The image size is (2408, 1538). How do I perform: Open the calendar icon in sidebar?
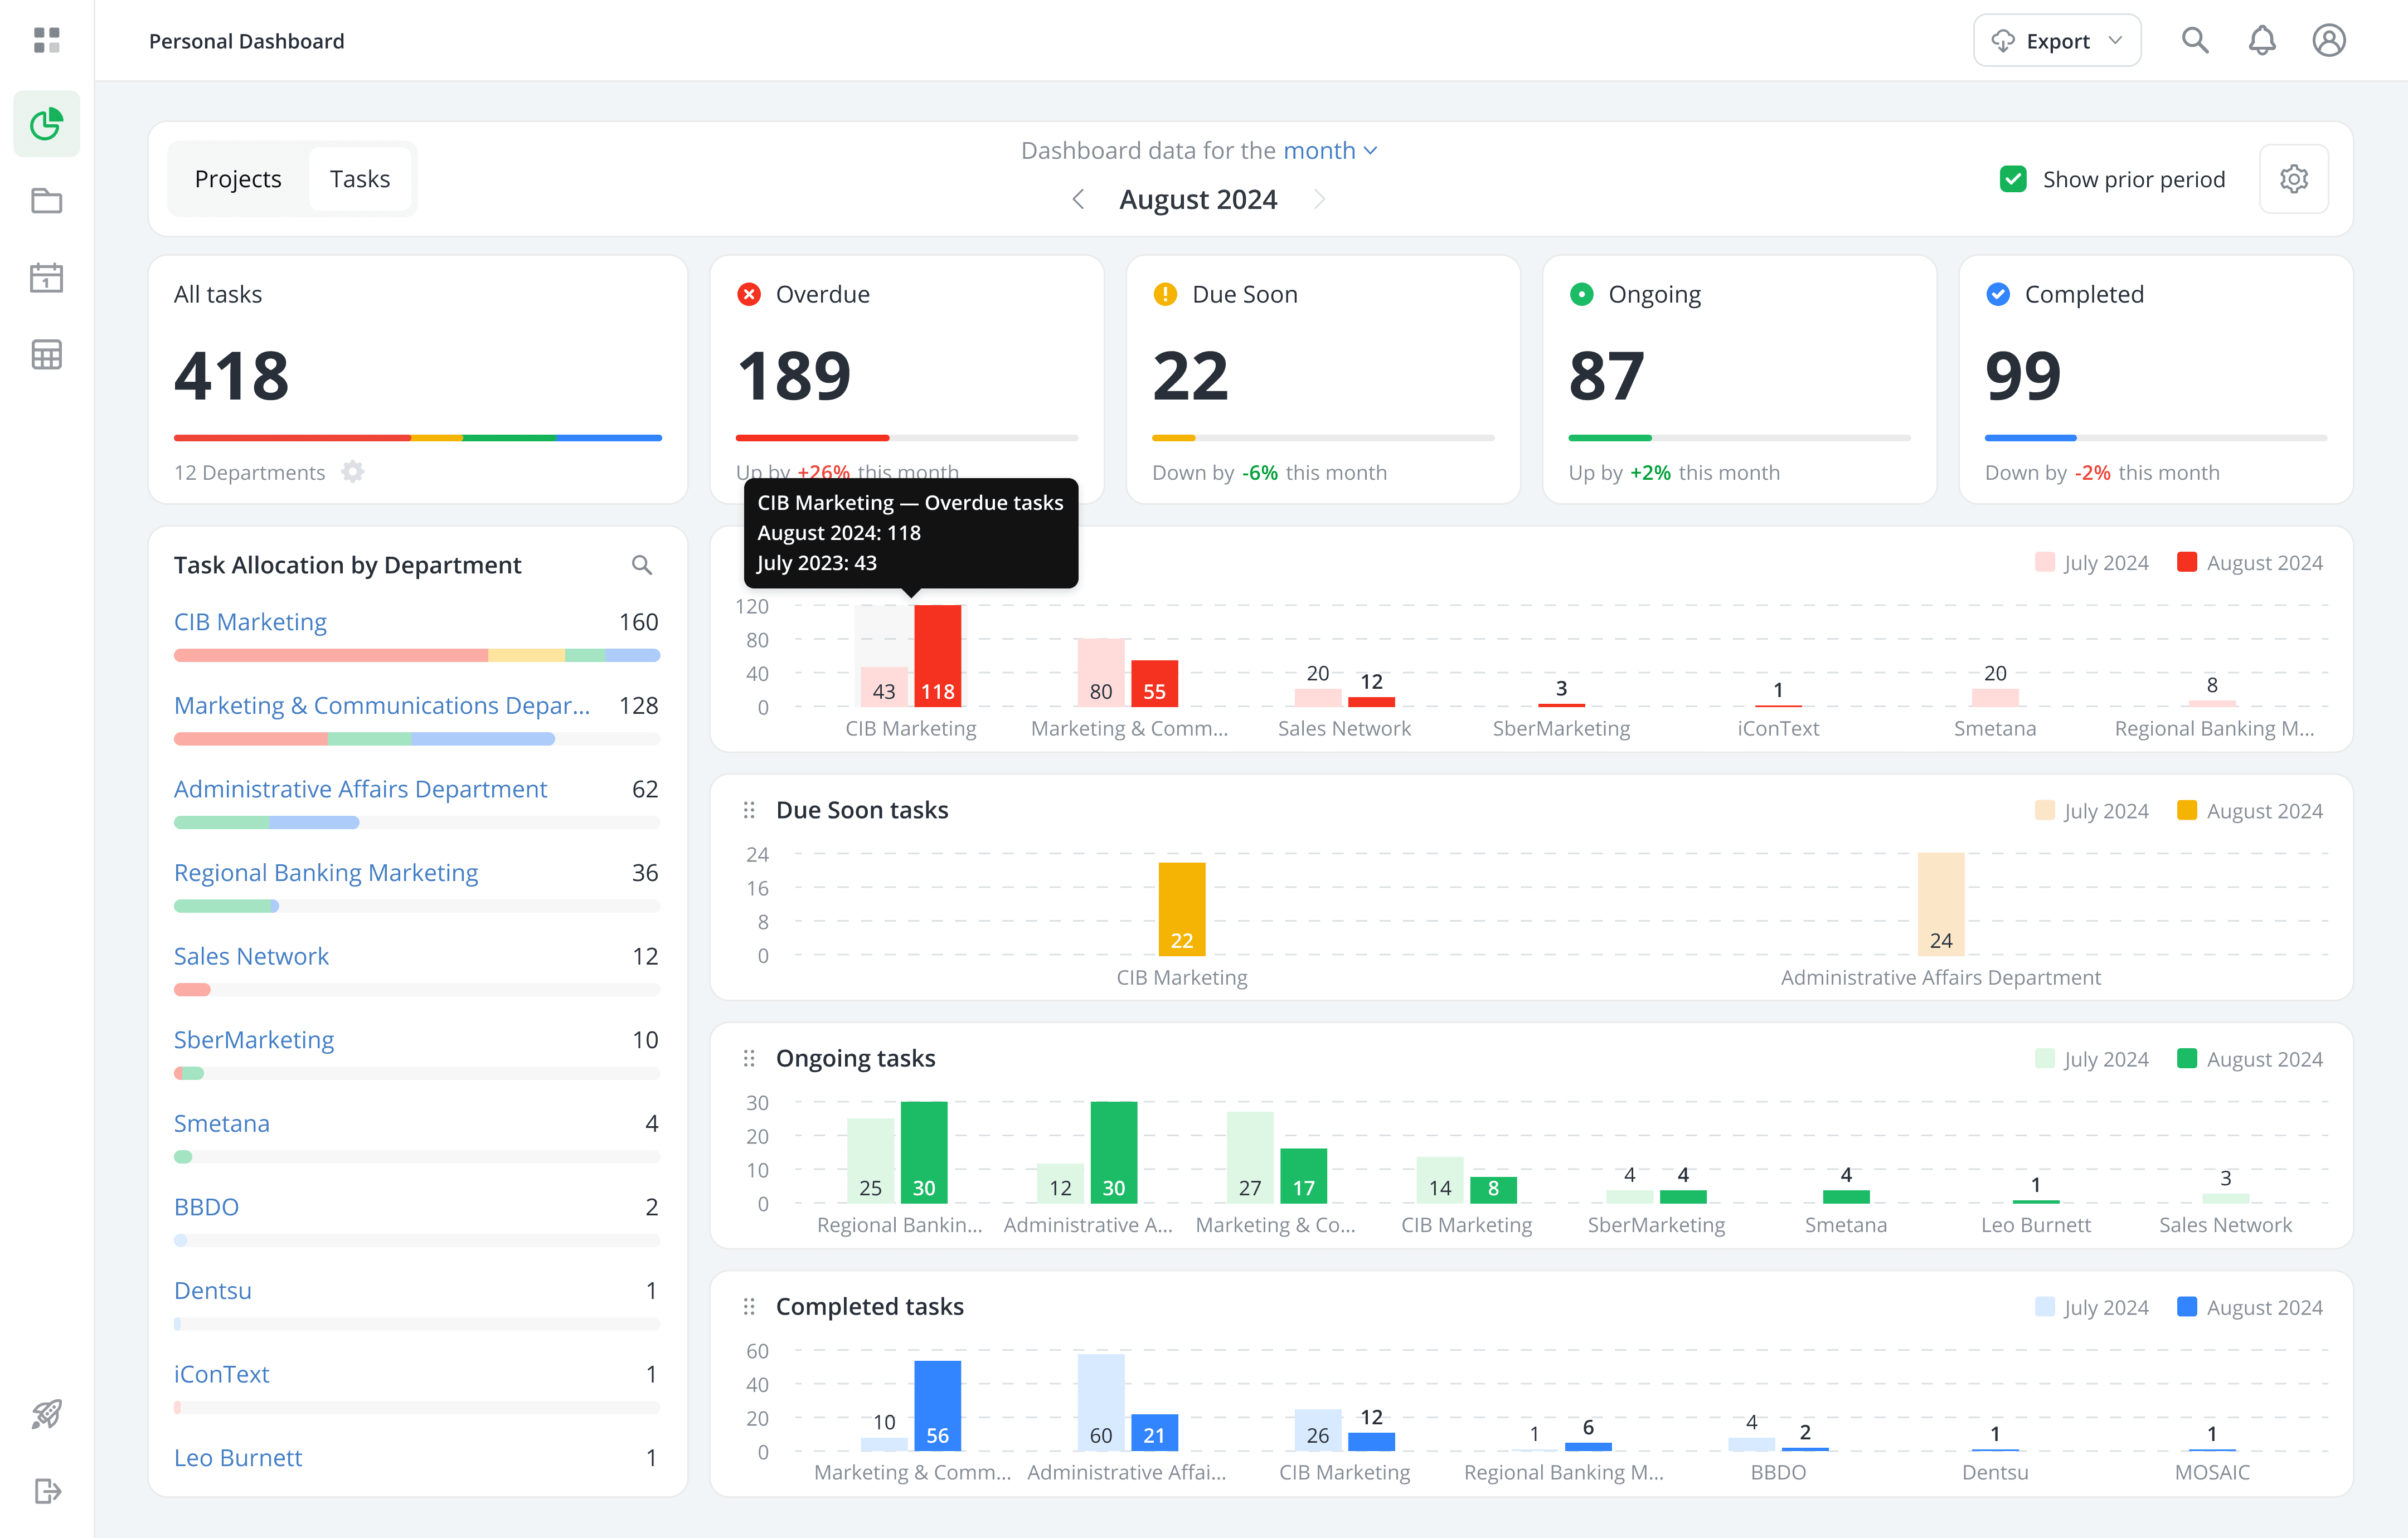point(46,278)
